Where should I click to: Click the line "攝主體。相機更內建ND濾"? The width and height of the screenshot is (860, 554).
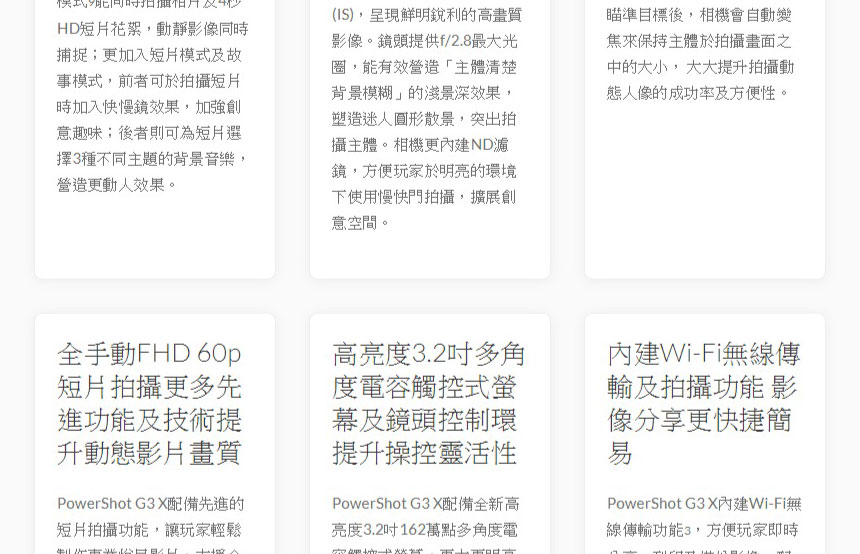421,145
